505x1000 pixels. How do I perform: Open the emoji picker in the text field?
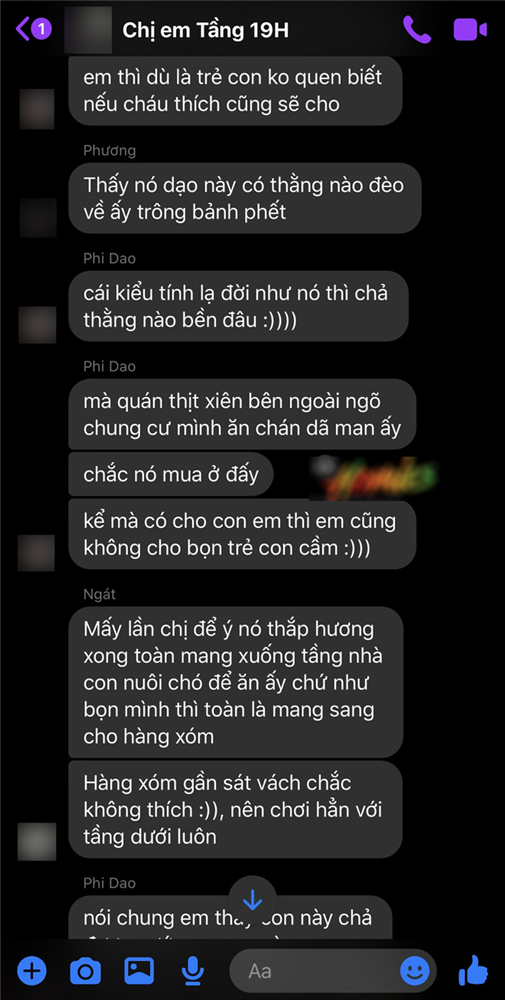tap(414, 971)
